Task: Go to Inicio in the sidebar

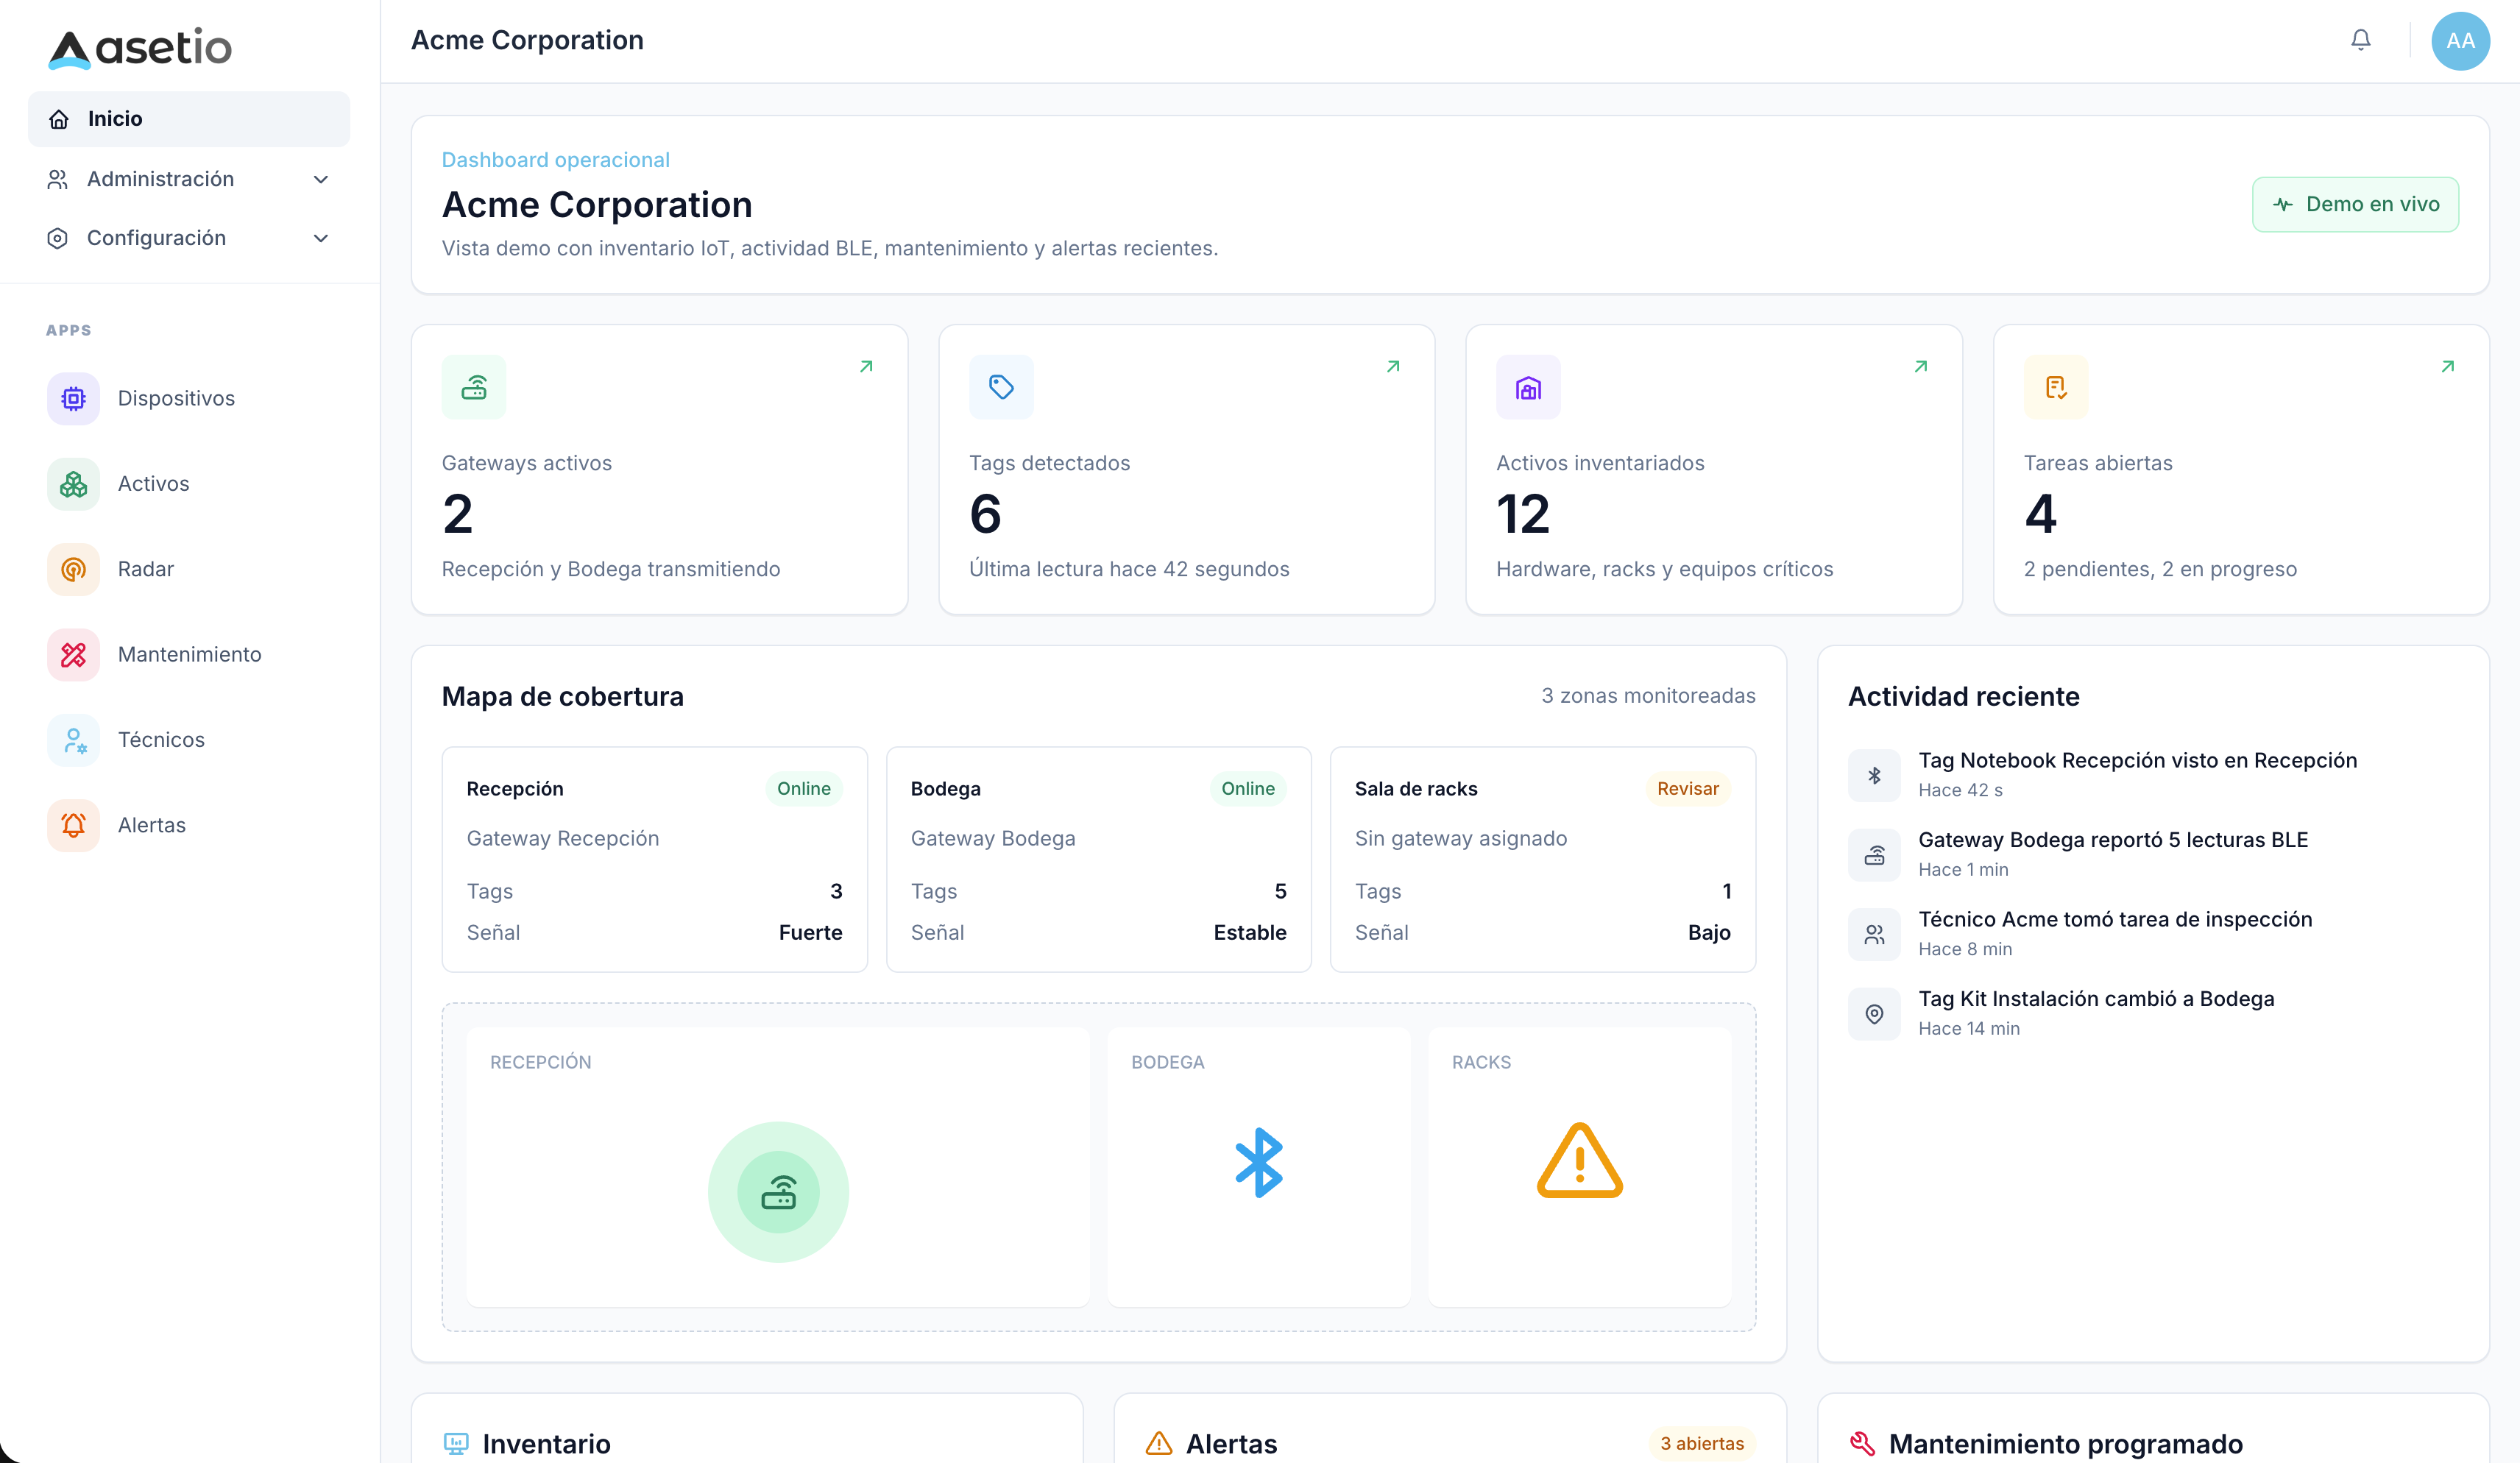Action: 189,119
